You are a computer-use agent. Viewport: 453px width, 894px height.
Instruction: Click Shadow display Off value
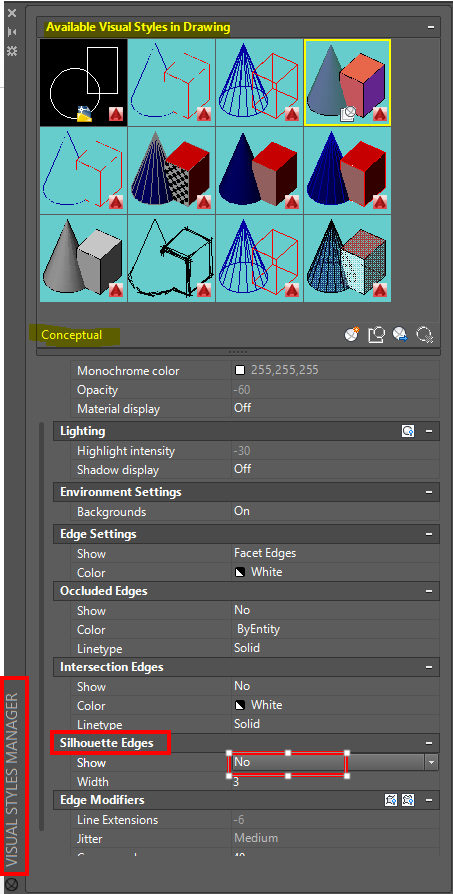click(x=243, y=469)
